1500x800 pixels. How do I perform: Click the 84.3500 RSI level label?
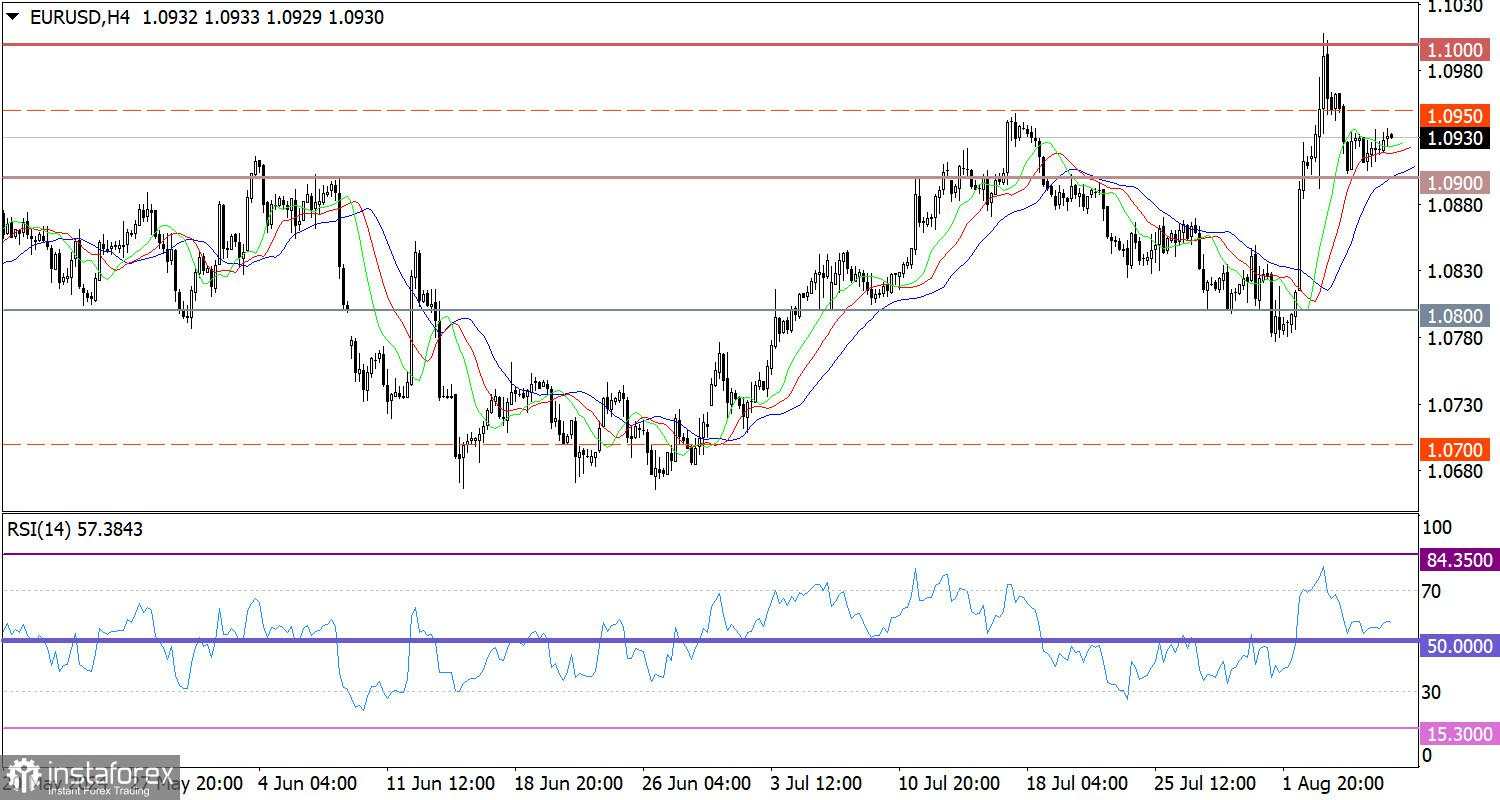pos(1461,560)
